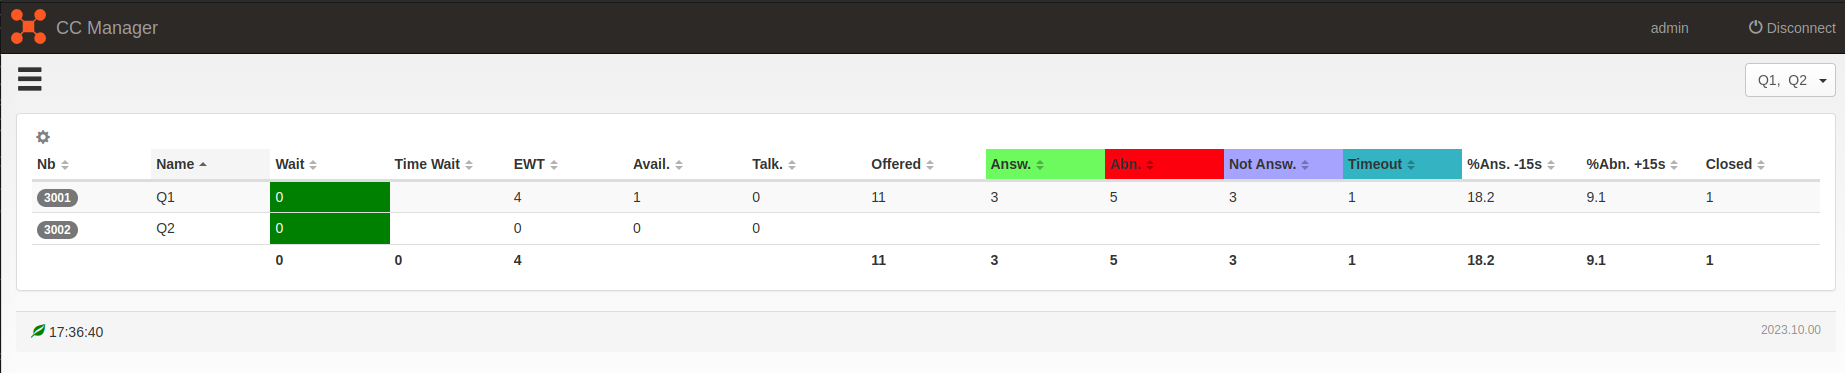Screen dimensions: 1845x373
Task: Click the Disconnect power icon
Action: point(1755,27)
